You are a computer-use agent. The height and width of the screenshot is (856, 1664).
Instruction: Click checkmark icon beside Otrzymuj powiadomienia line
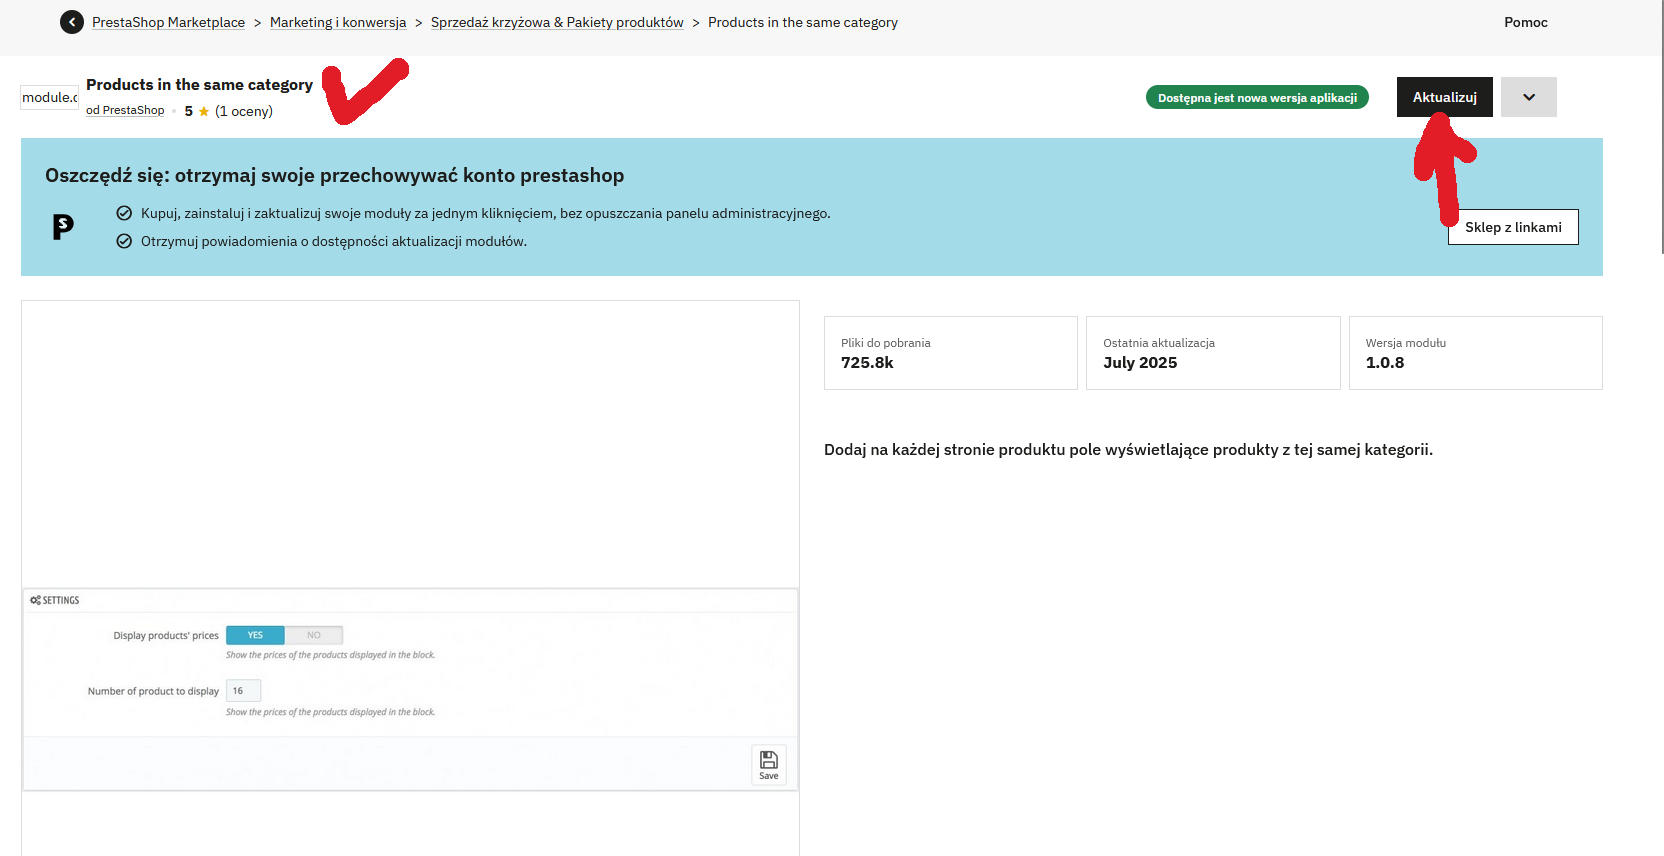point(124,241)
